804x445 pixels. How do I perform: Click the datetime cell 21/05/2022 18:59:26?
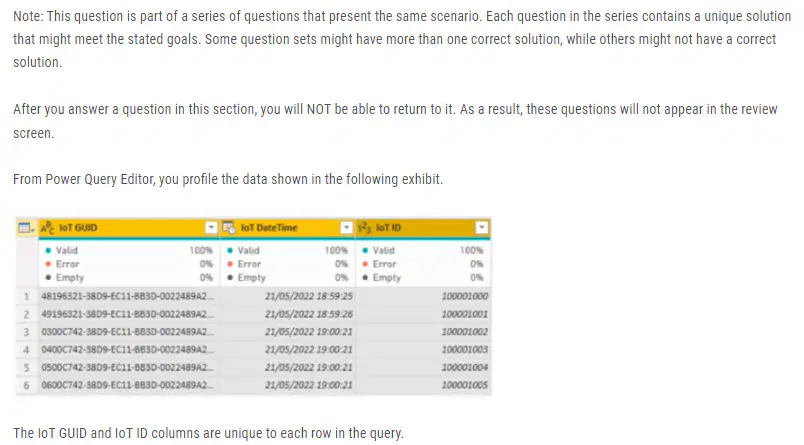pyautogui.click(x=288, y=314)
